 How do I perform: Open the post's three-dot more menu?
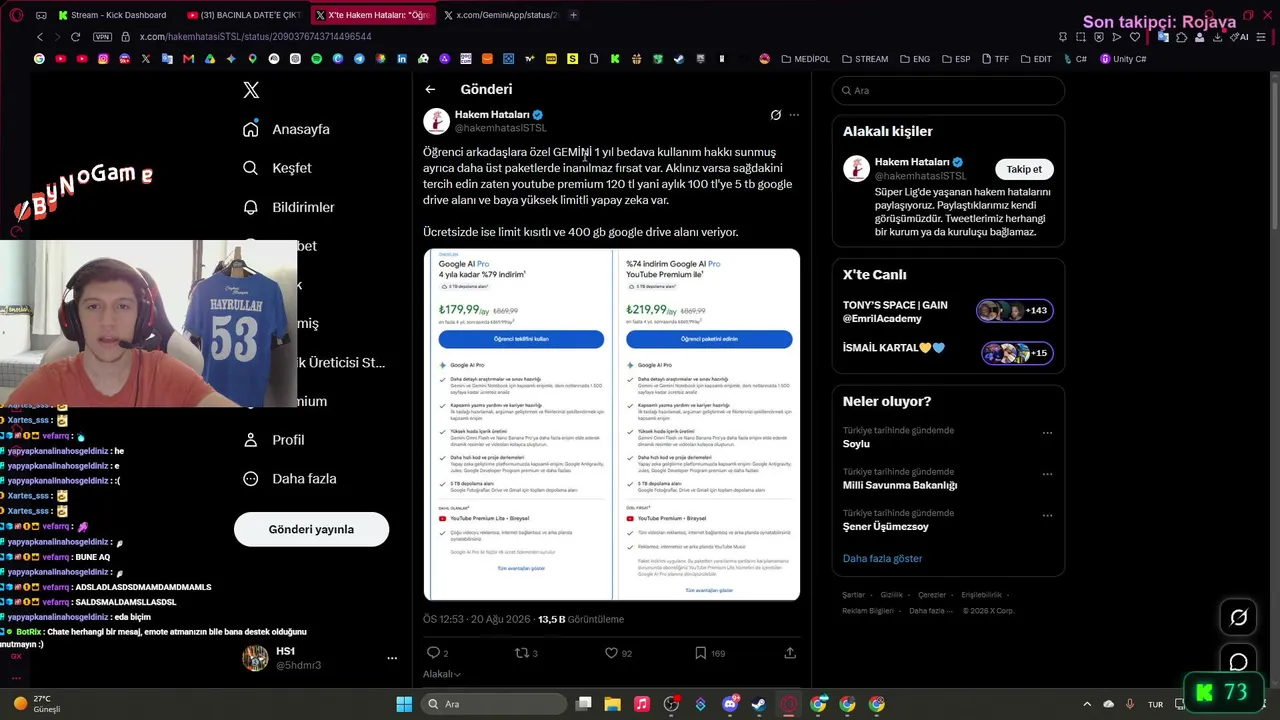pos(794,115)
